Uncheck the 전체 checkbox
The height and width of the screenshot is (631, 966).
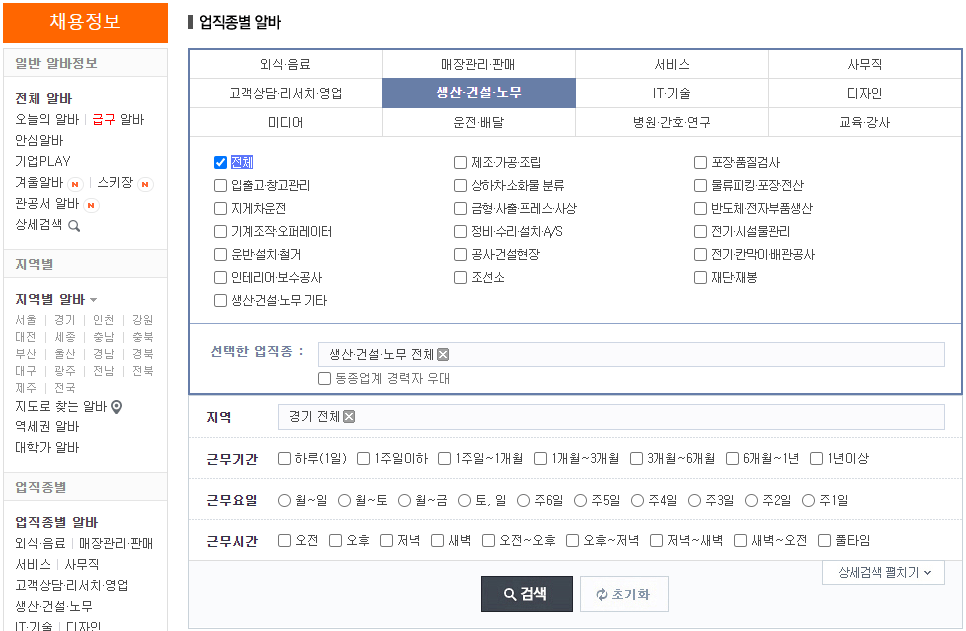pos(220,162)
